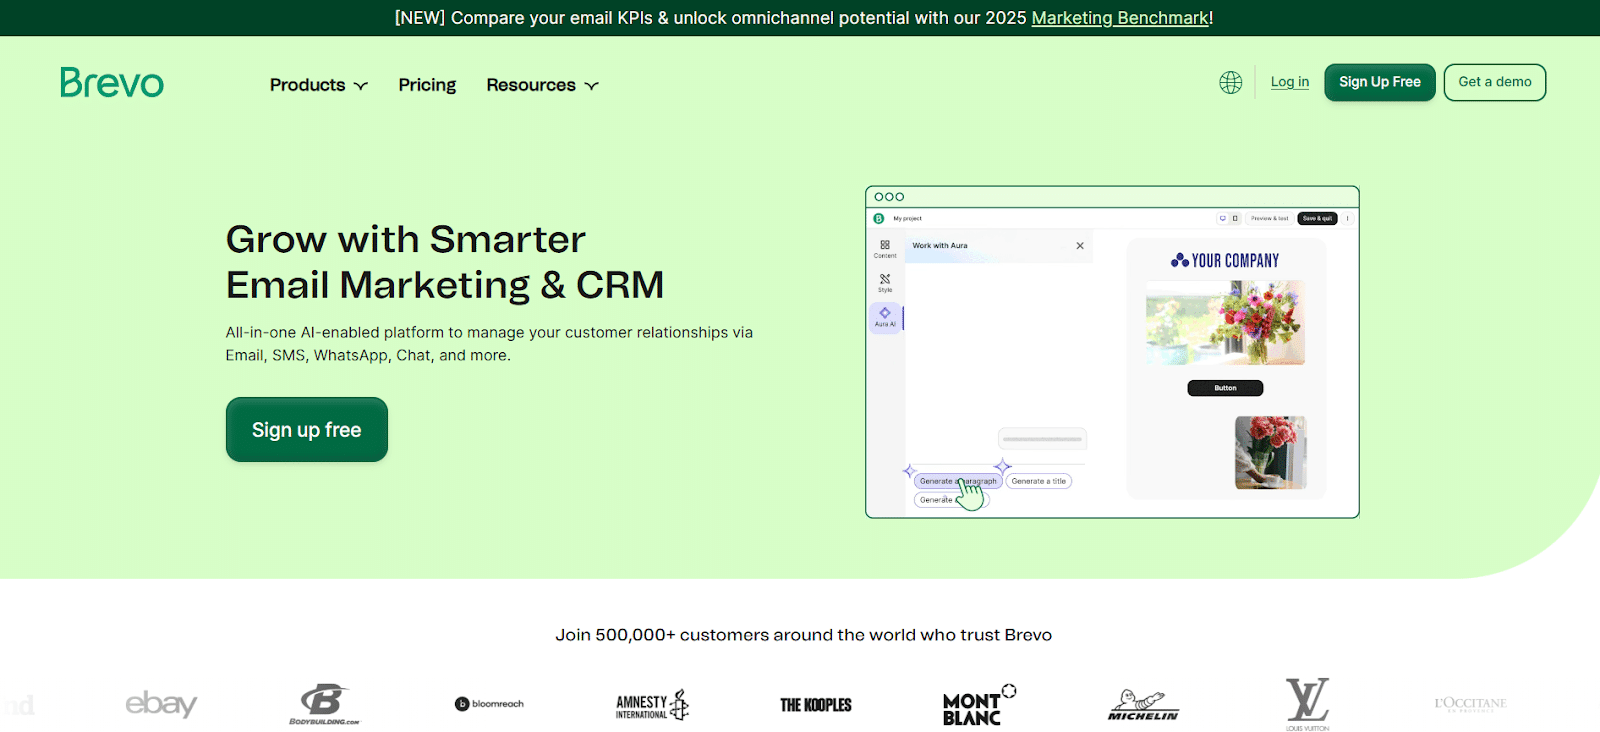
Task: Click the Michelin logo
Action: click(x=1143, y=705)
